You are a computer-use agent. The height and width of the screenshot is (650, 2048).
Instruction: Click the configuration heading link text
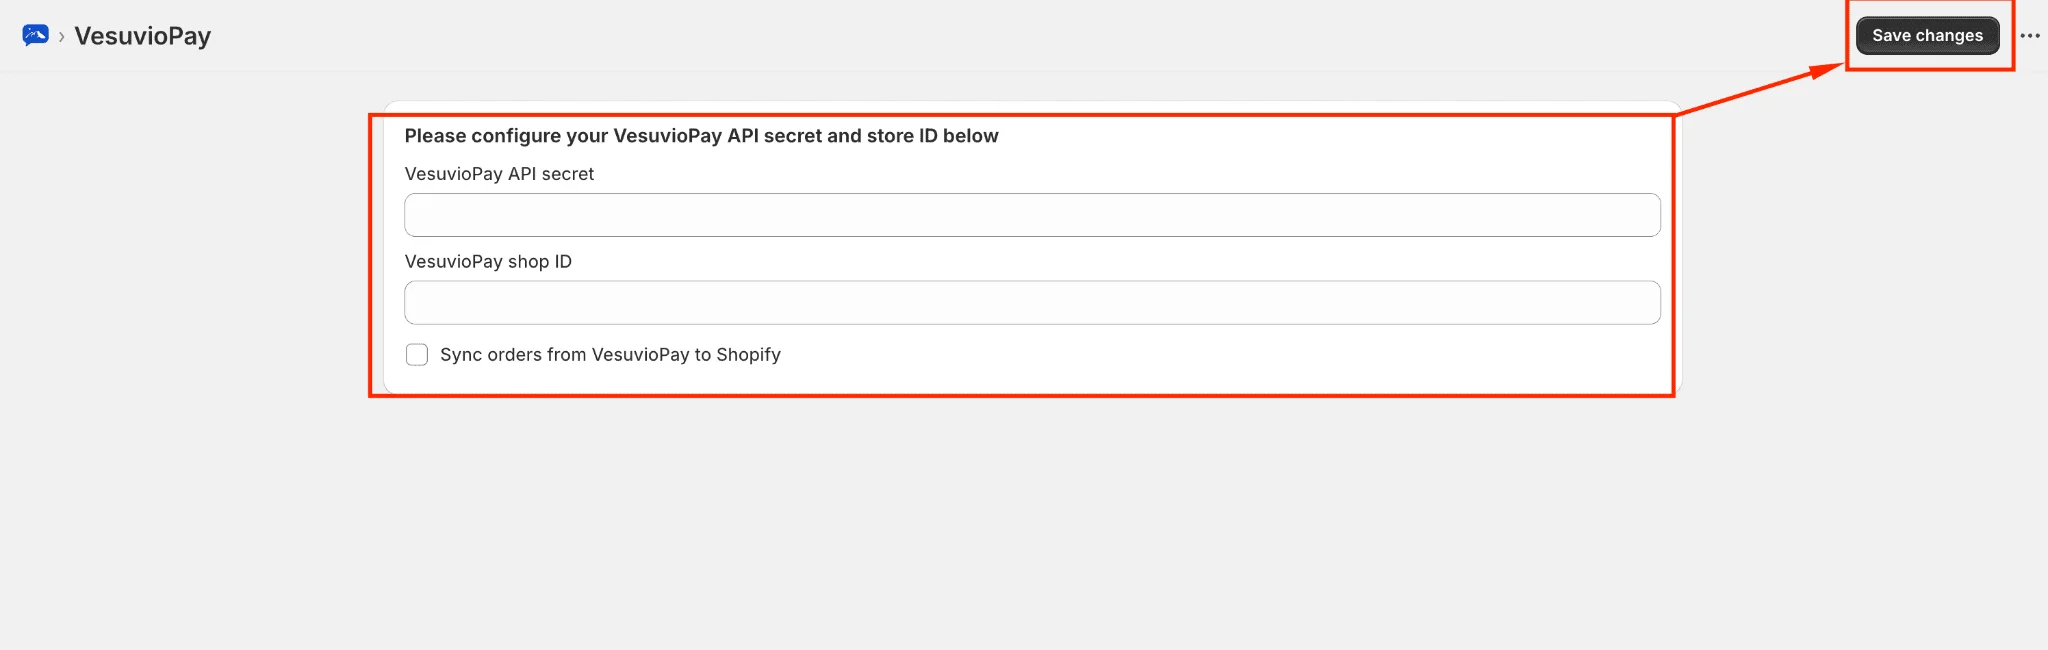(701, 135)
